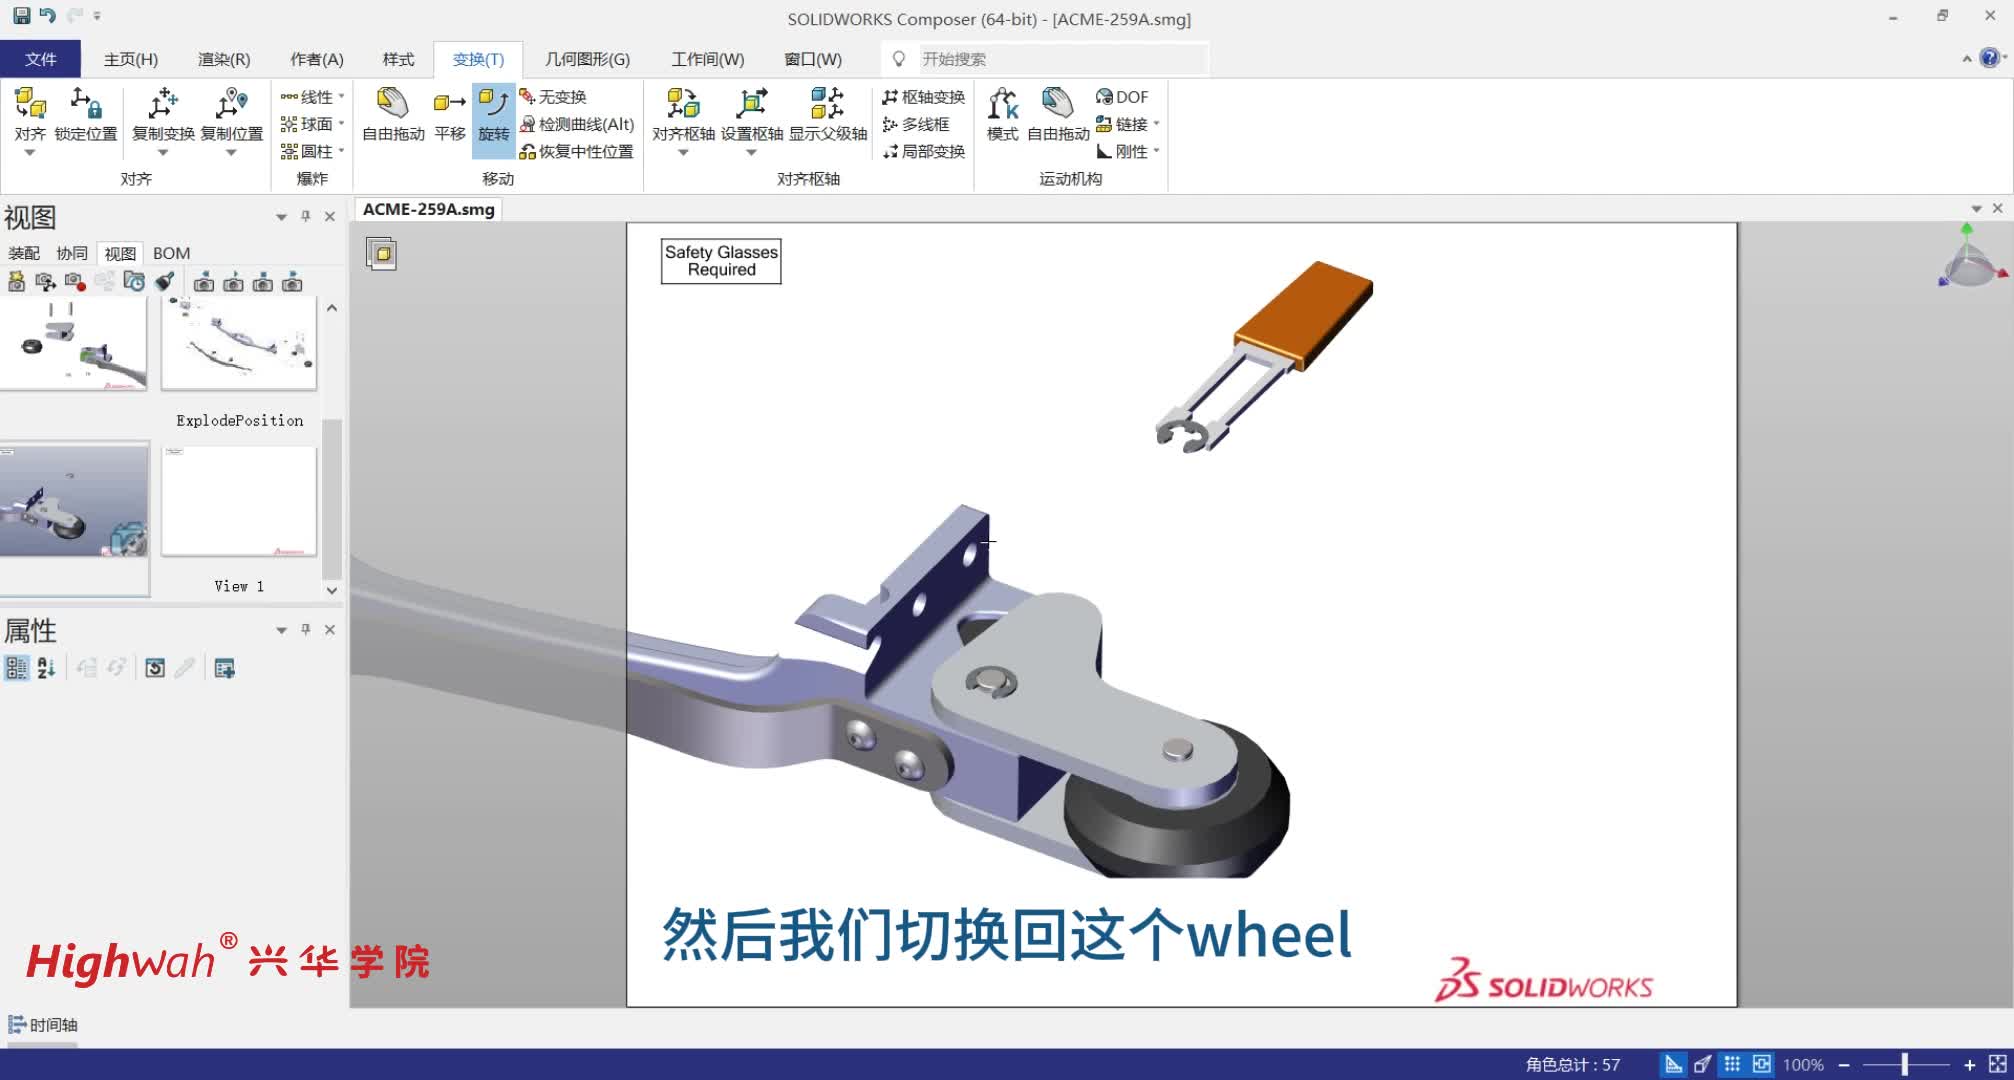Viewport: 2014px width, 1080px height.
Task: Click the last view camera icon
Action: (292, 282)
